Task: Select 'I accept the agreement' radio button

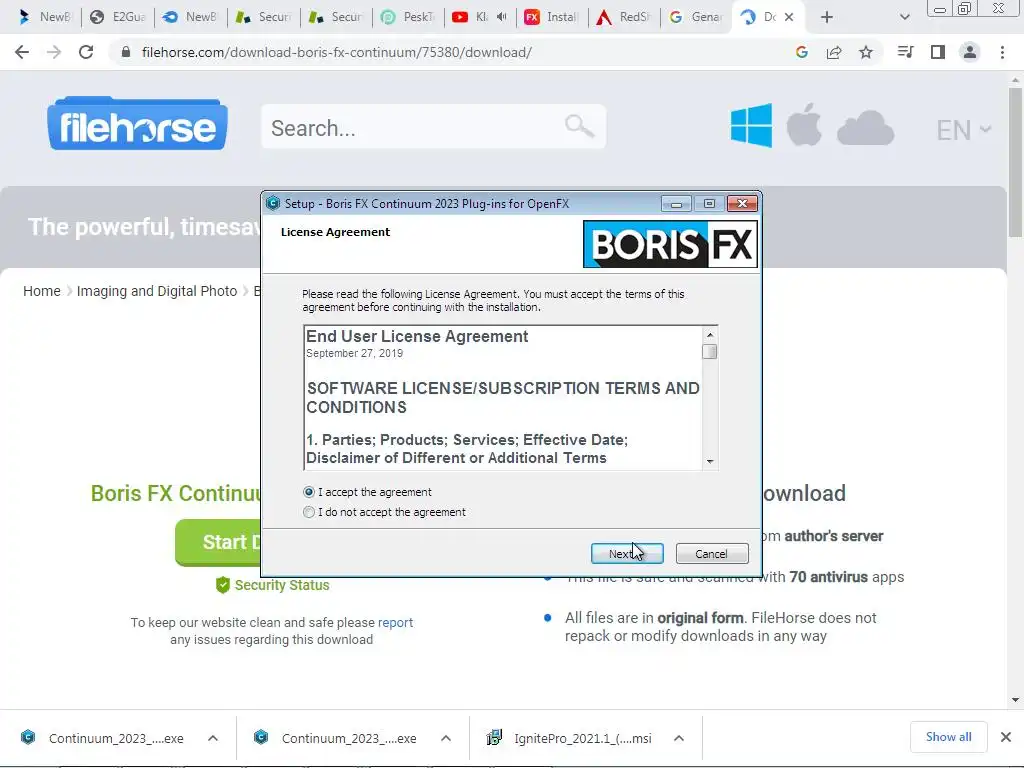Action: (x=309, y=492)
